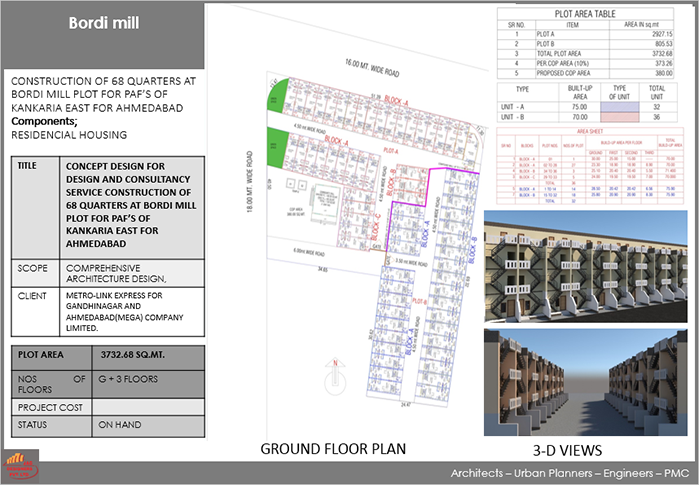Click the north arrow compass symbol

(335, 377)
